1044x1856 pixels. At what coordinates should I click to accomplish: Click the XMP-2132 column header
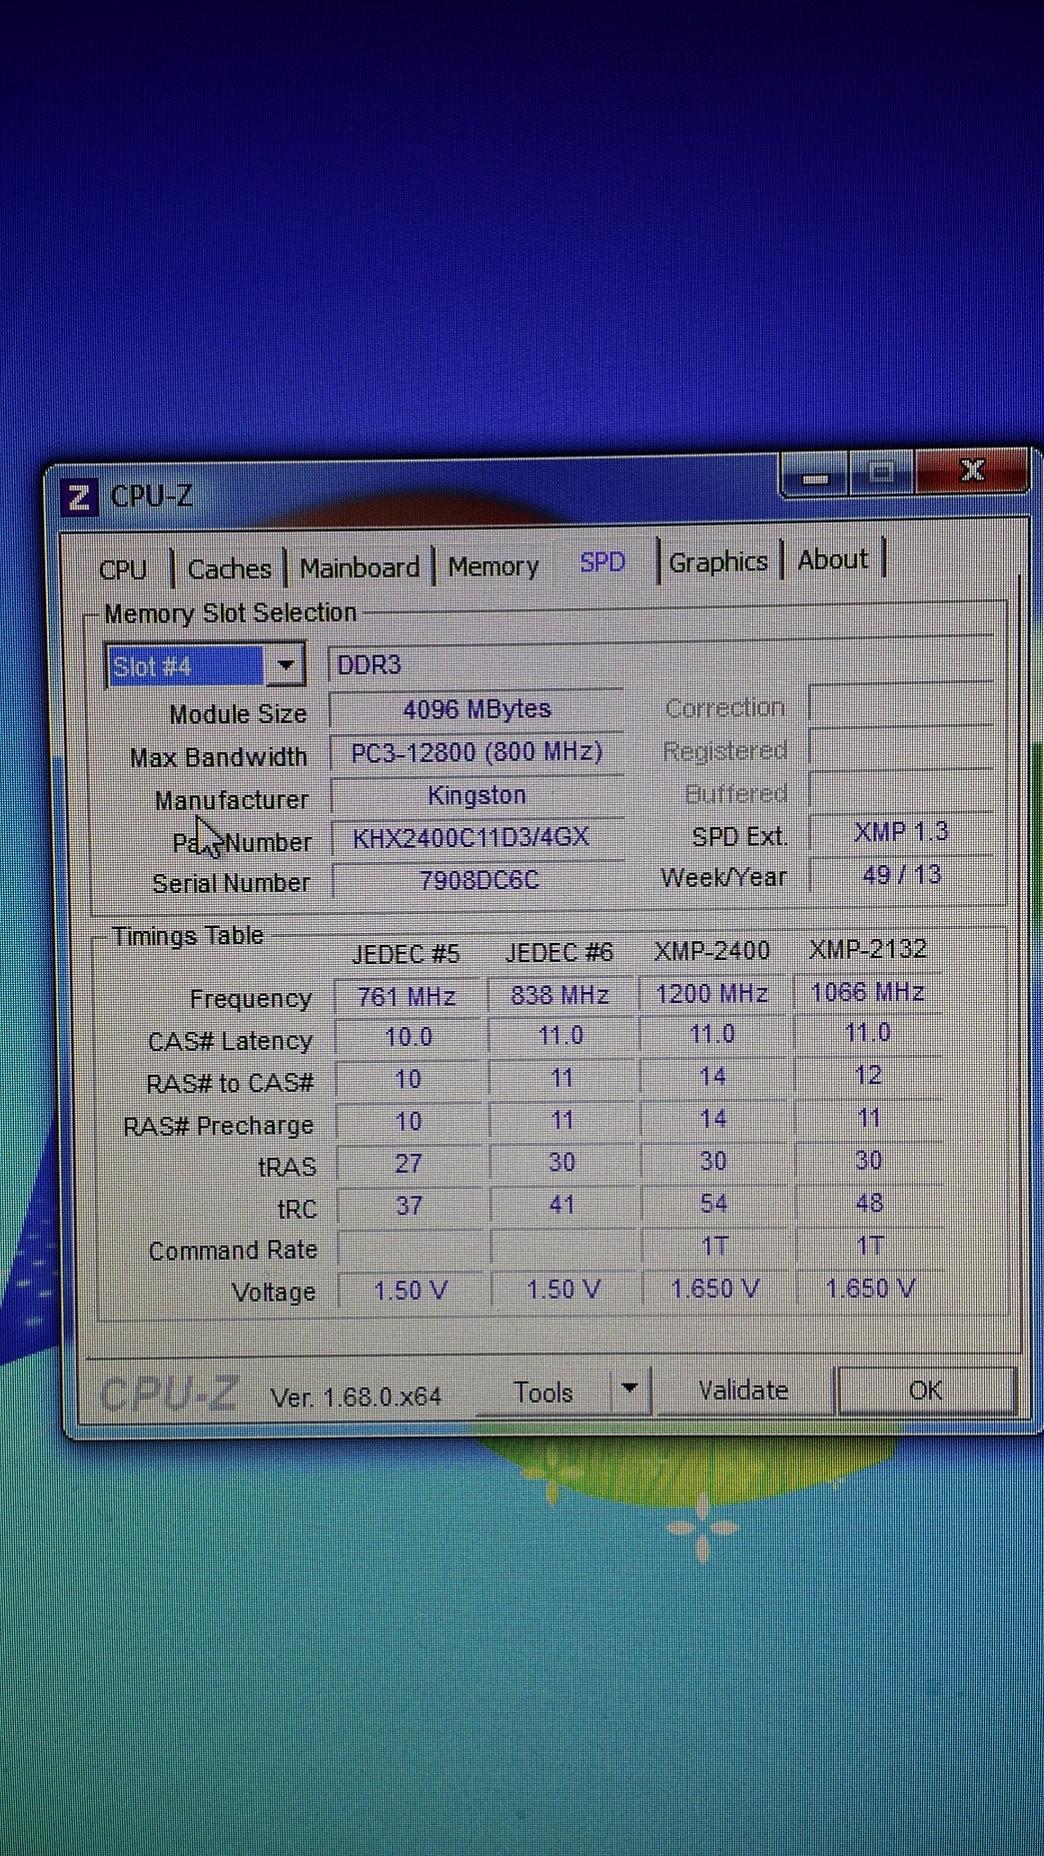coord(868,948)
